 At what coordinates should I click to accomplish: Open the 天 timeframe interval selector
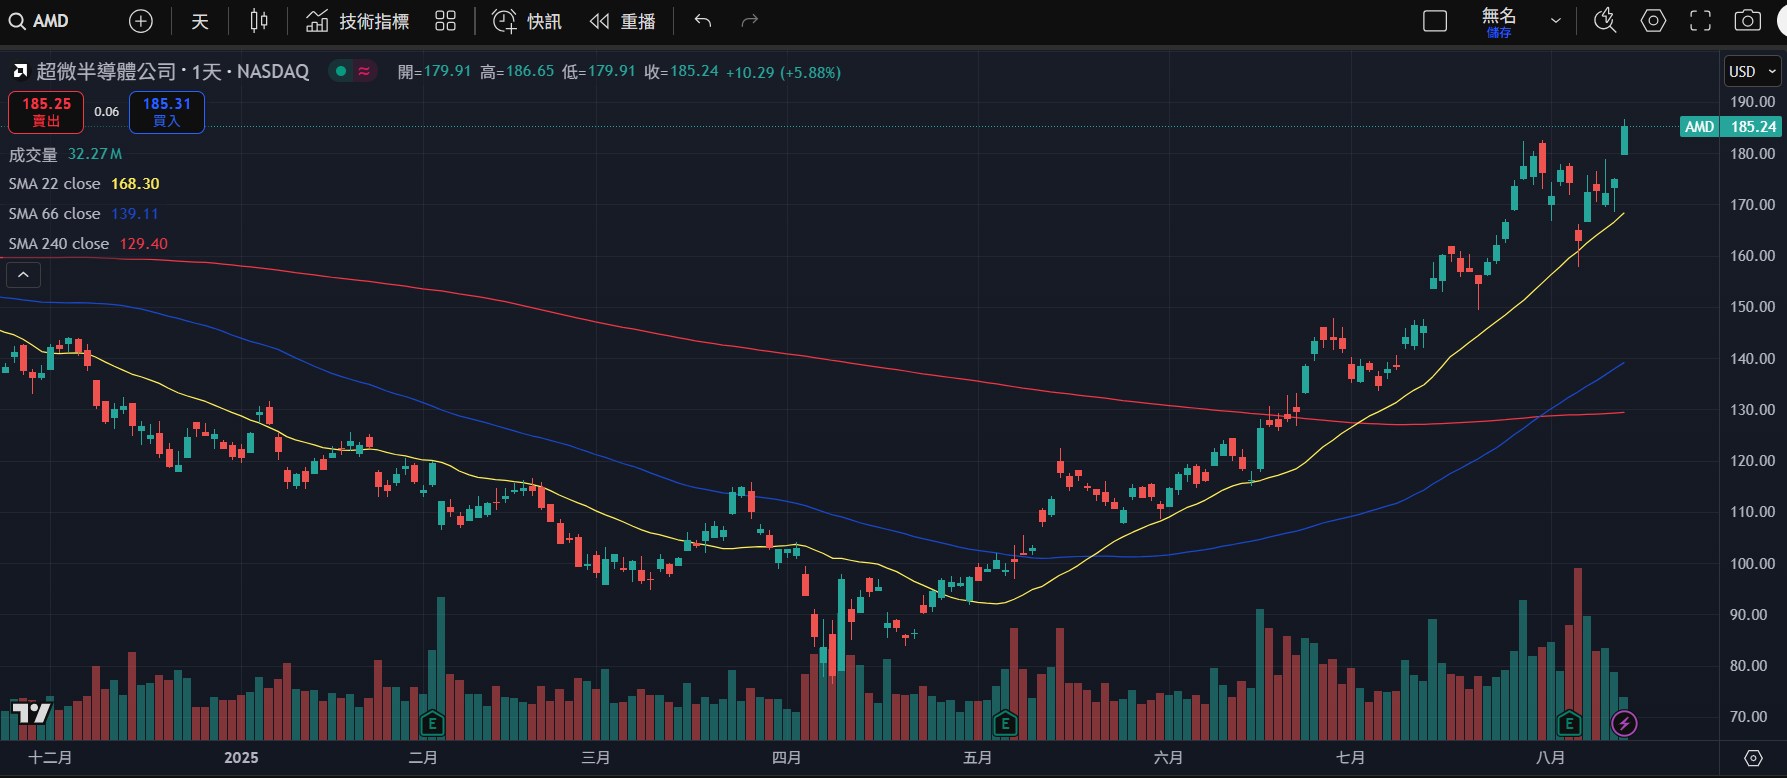tap(200, 21)
